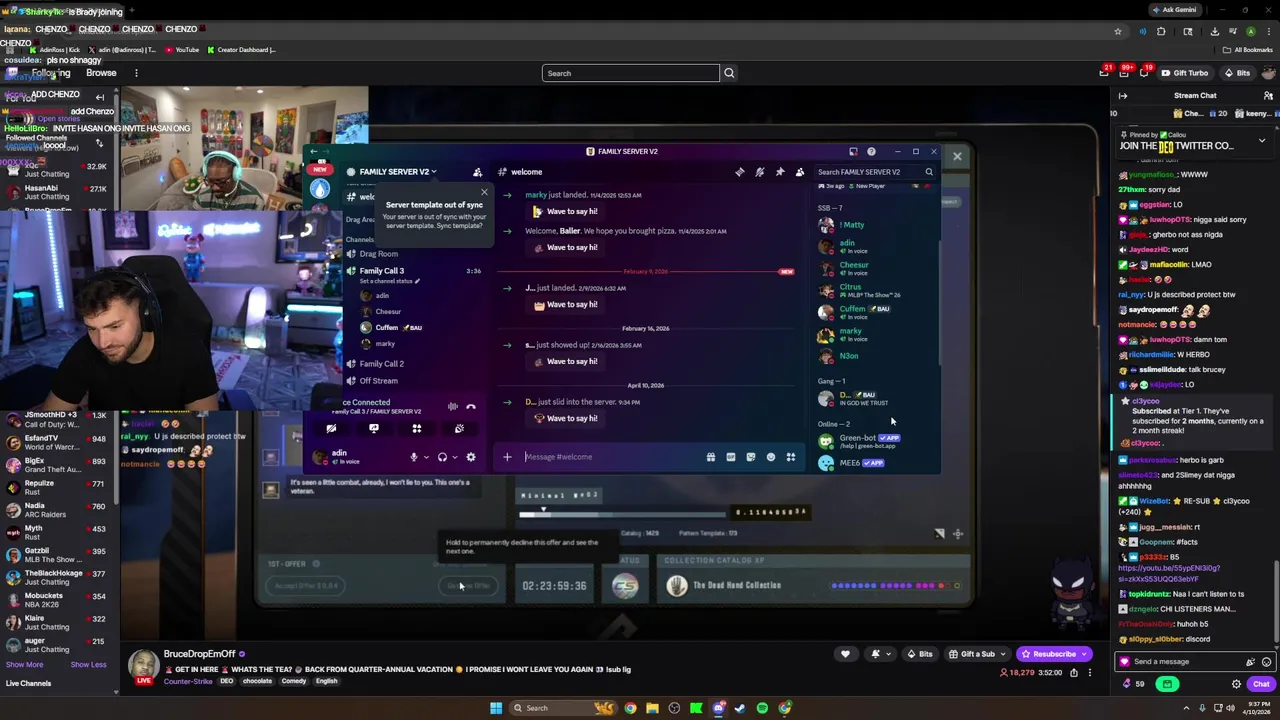Click Bits button in Twitch top bar
Image resolution: width=1280 pixels, height=720 pixels.
pyautogui.click(x=1237, y=73)
